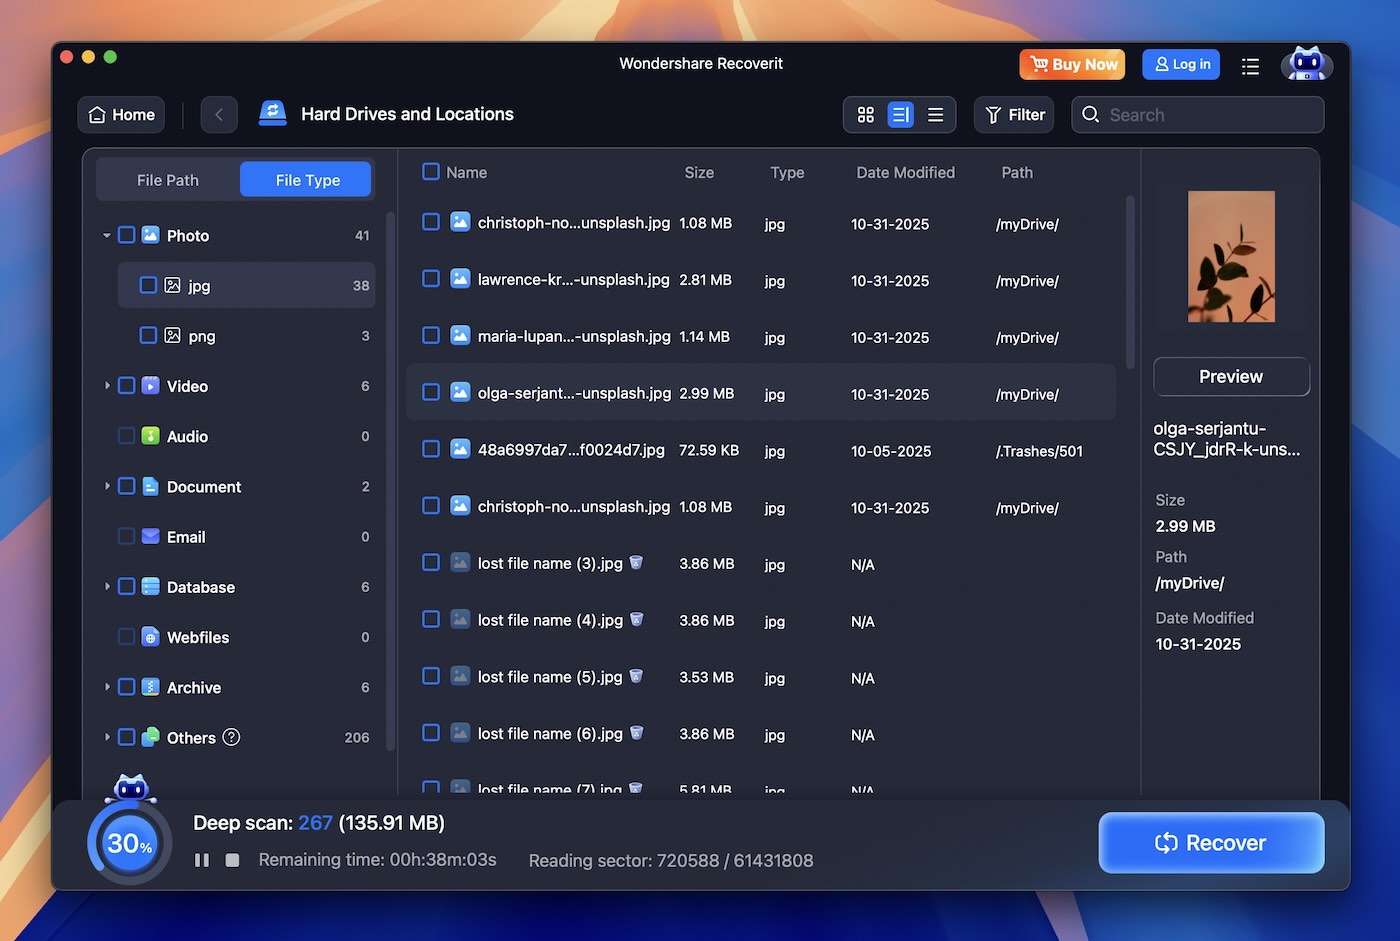Image resolution: width=1400 pixels, height=941 pixels.
Task: Open the recovery task list icon
Action: [x=1250, y=65]
